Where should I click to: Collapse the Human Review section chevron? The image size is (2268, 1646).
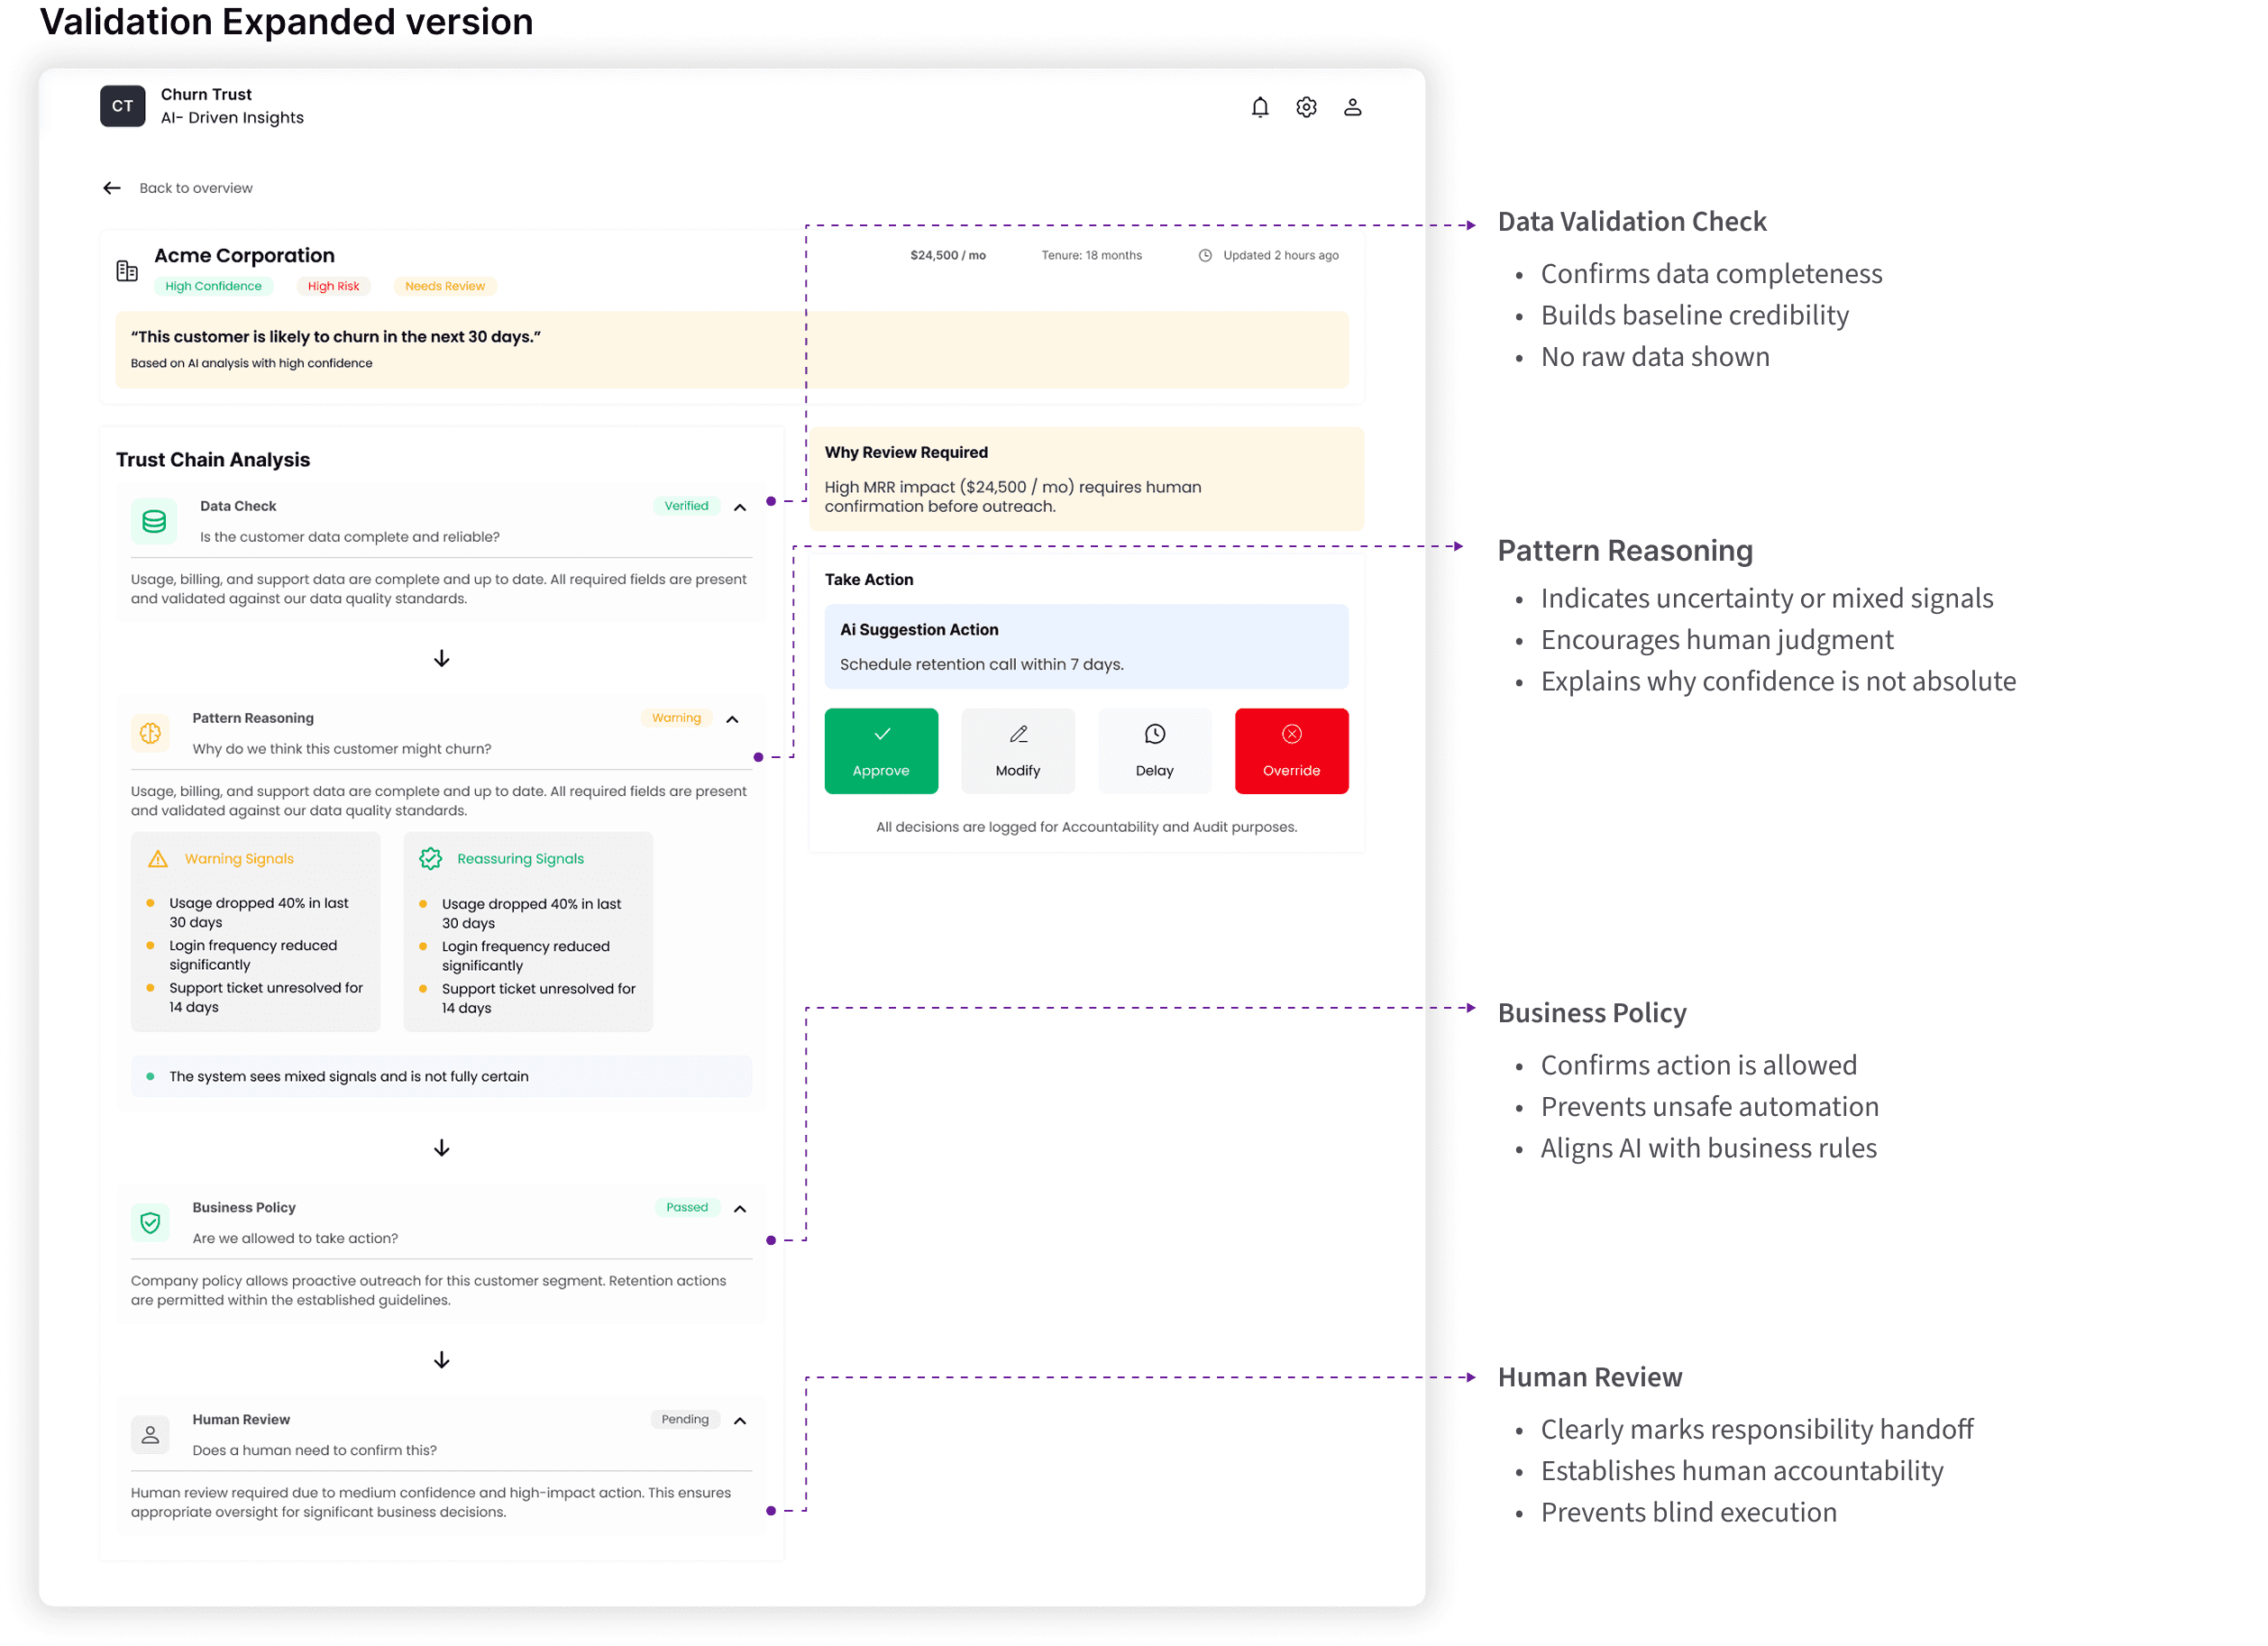point(740,1420)
